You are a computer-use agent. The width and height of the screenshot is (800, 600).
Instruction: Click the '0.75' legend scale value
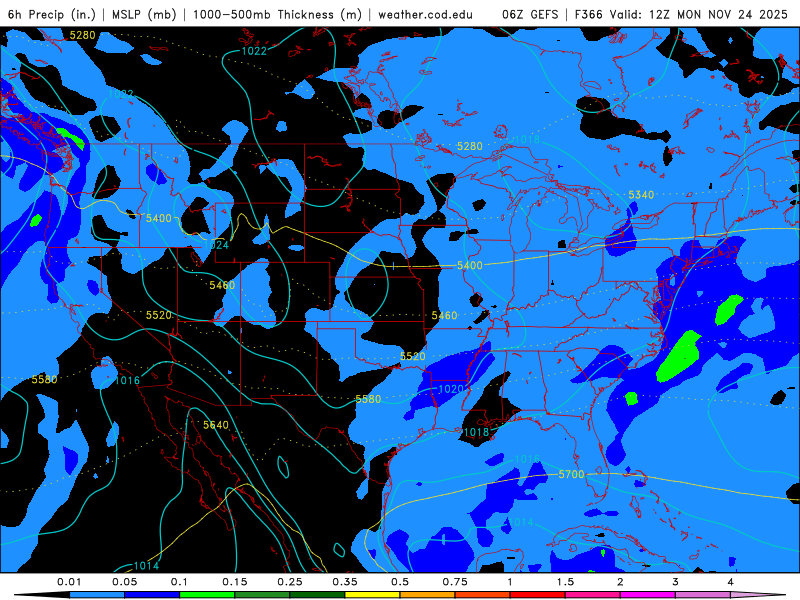click(x=455, y=582)
